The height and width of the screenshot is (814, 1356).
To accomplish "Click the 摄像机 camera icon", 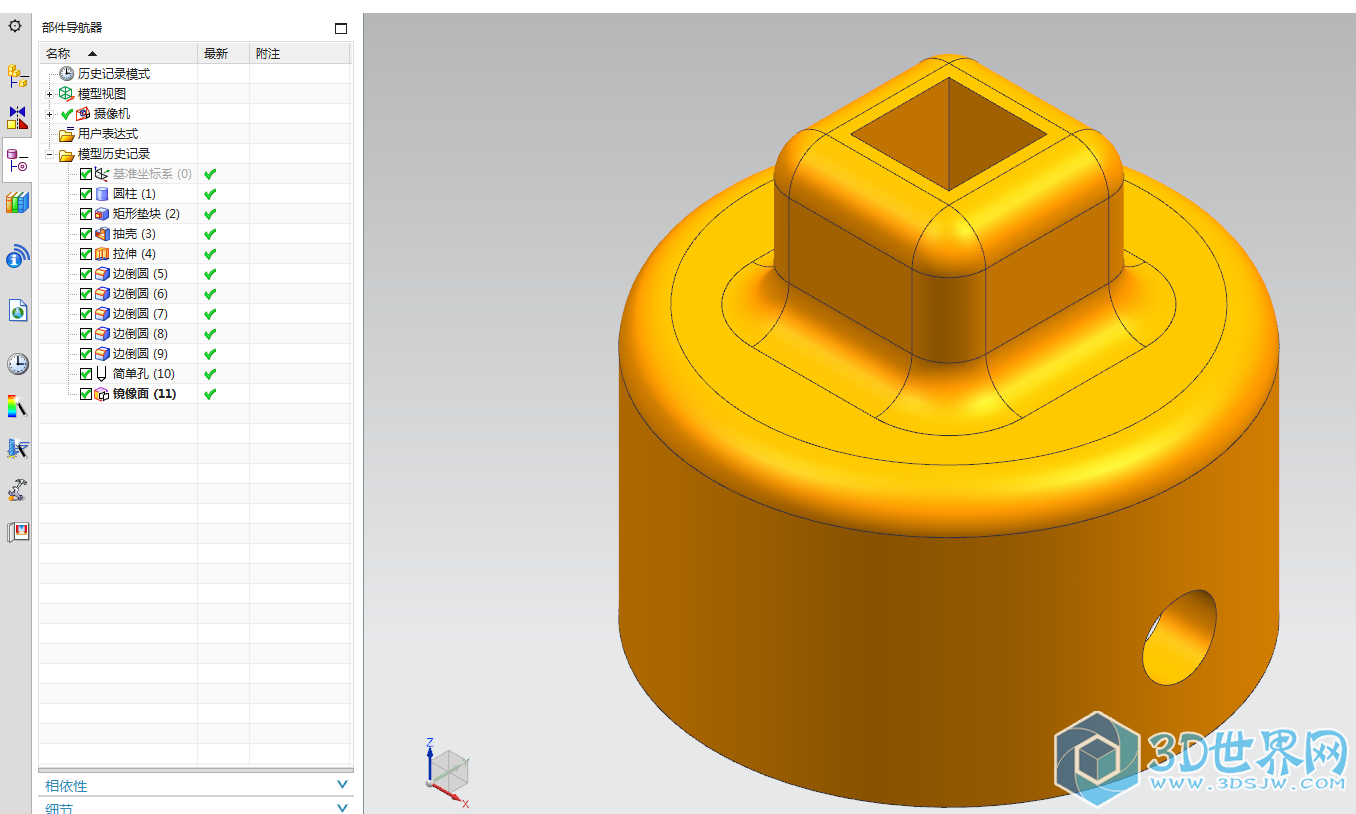I will (x=83, y=114).
